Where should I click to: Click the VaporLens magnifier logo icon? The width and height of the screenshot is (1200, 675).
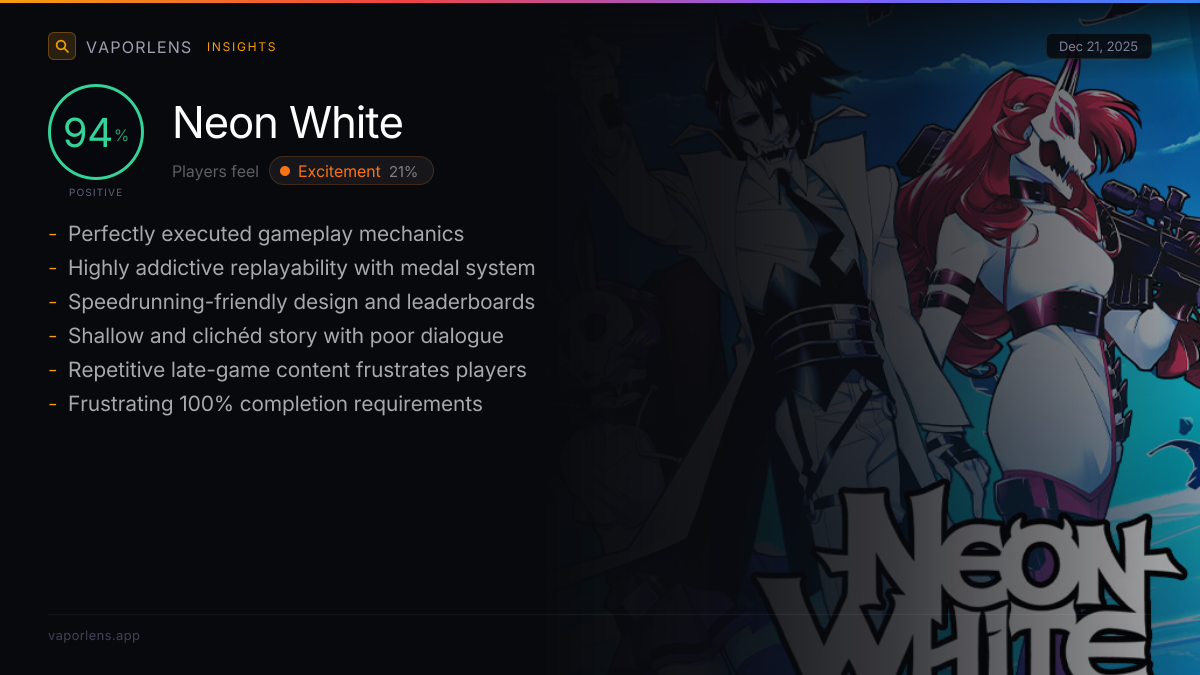pos(62,46)
